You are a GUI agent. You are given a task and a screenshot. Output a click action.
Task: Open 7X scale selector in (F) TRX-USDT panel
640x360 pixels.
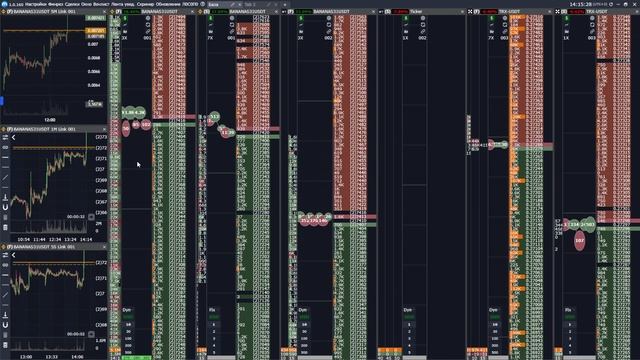tap(491, 38)
